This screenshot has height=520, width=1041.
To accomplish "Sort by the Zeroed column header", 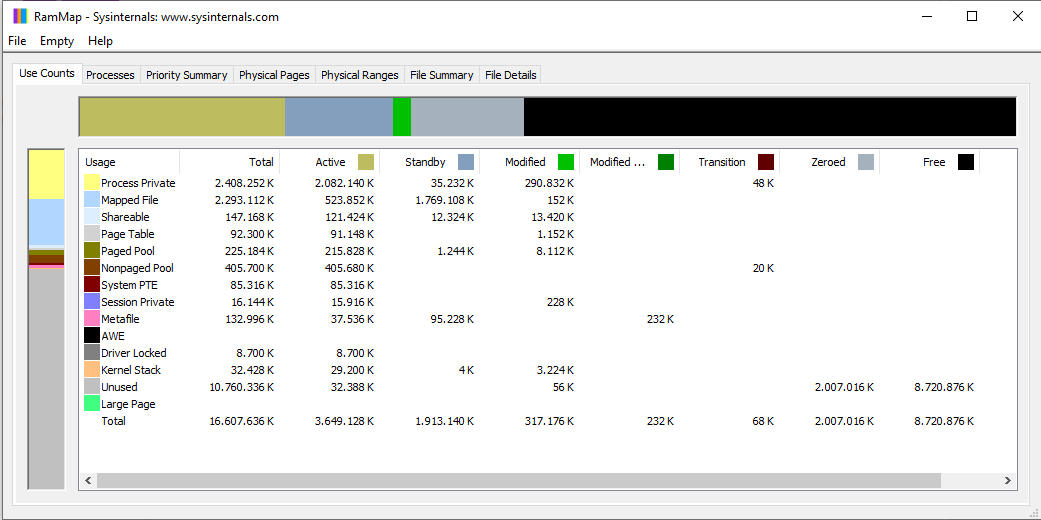I will tap(830, 162).
